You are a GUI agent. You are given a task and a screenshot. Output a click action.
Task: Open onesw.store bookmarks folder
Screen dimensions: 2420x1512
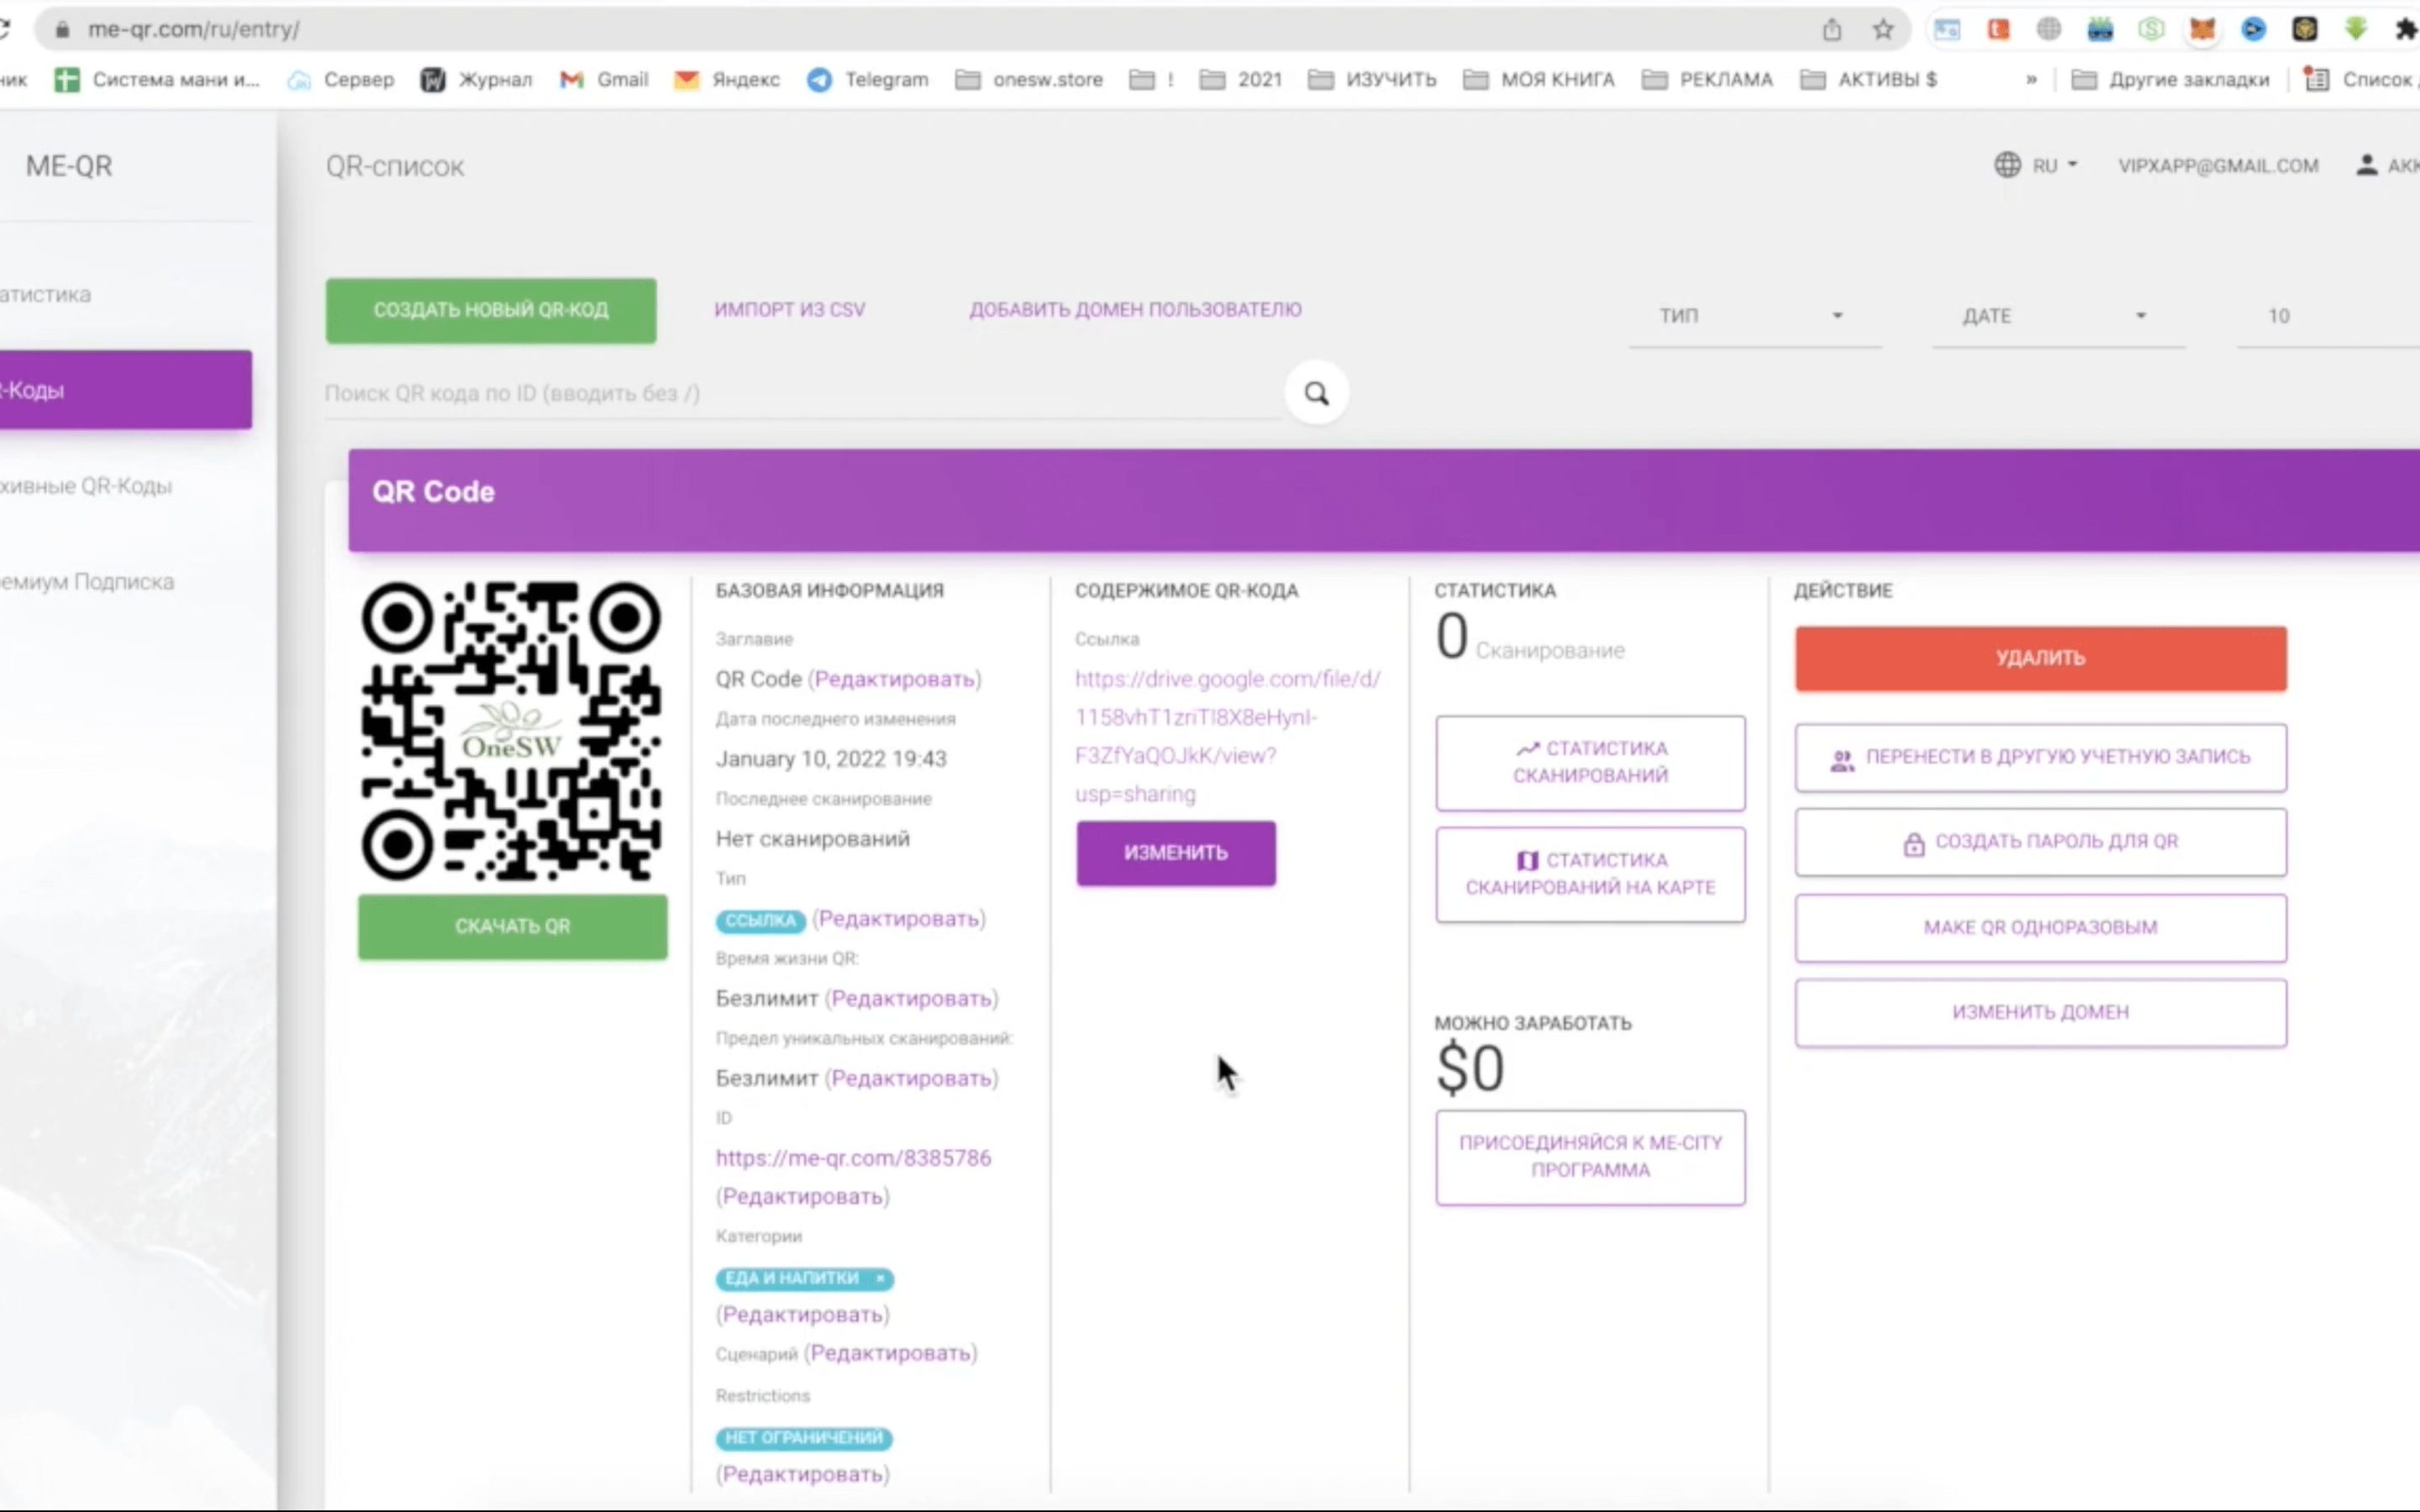(1029, 80)
